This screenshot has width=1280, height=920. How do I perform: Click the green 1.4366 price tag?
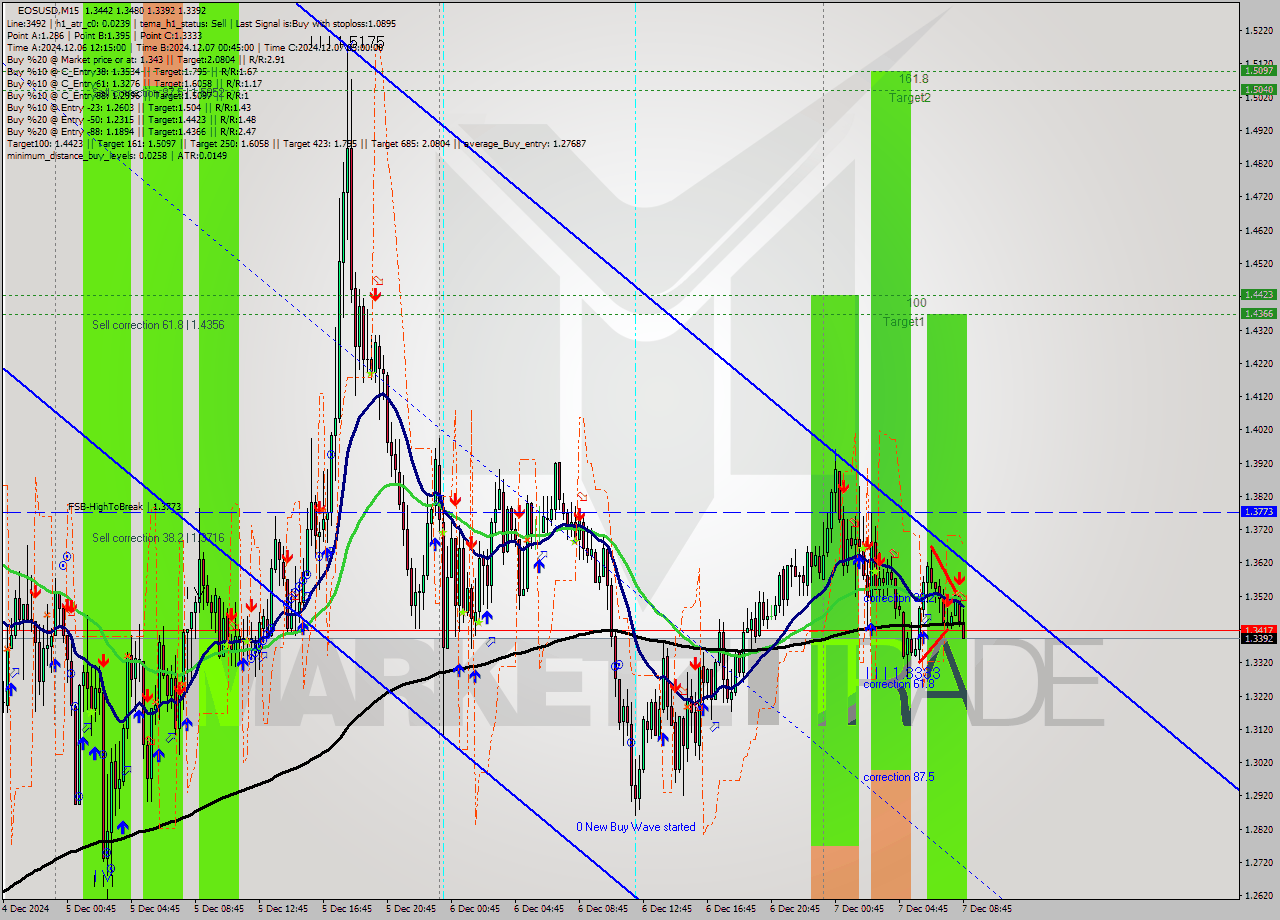1258,313
